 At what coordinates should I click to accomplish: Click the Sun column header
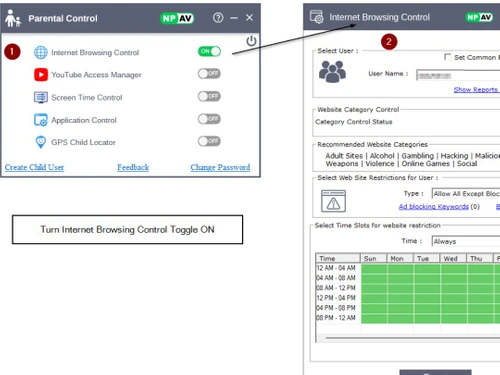(x=373, y=258)
